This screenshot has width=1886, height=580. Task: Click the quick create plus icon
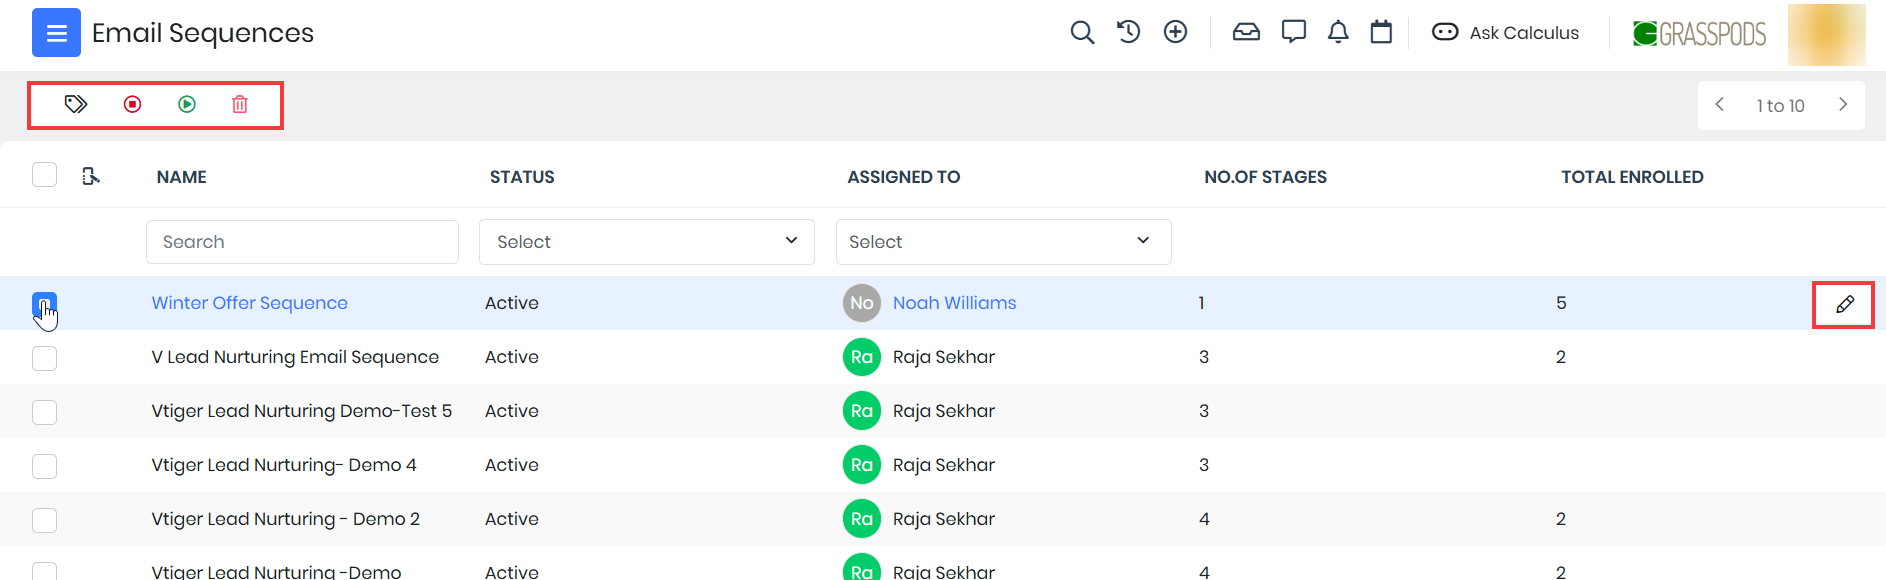point(1175,32)
